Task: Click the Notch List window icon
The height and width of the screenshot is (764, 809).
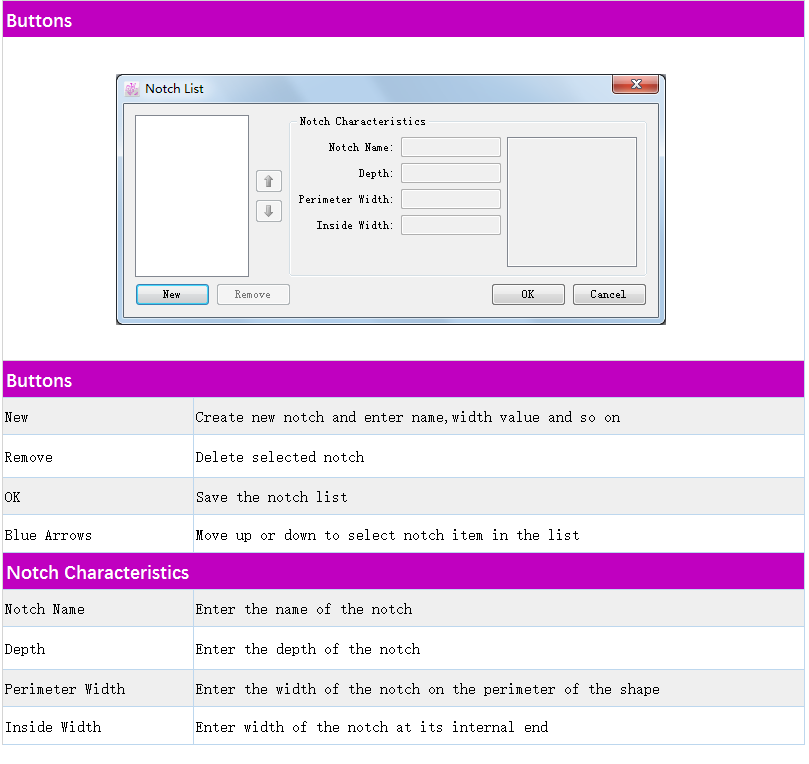Action: pos(132,89)
